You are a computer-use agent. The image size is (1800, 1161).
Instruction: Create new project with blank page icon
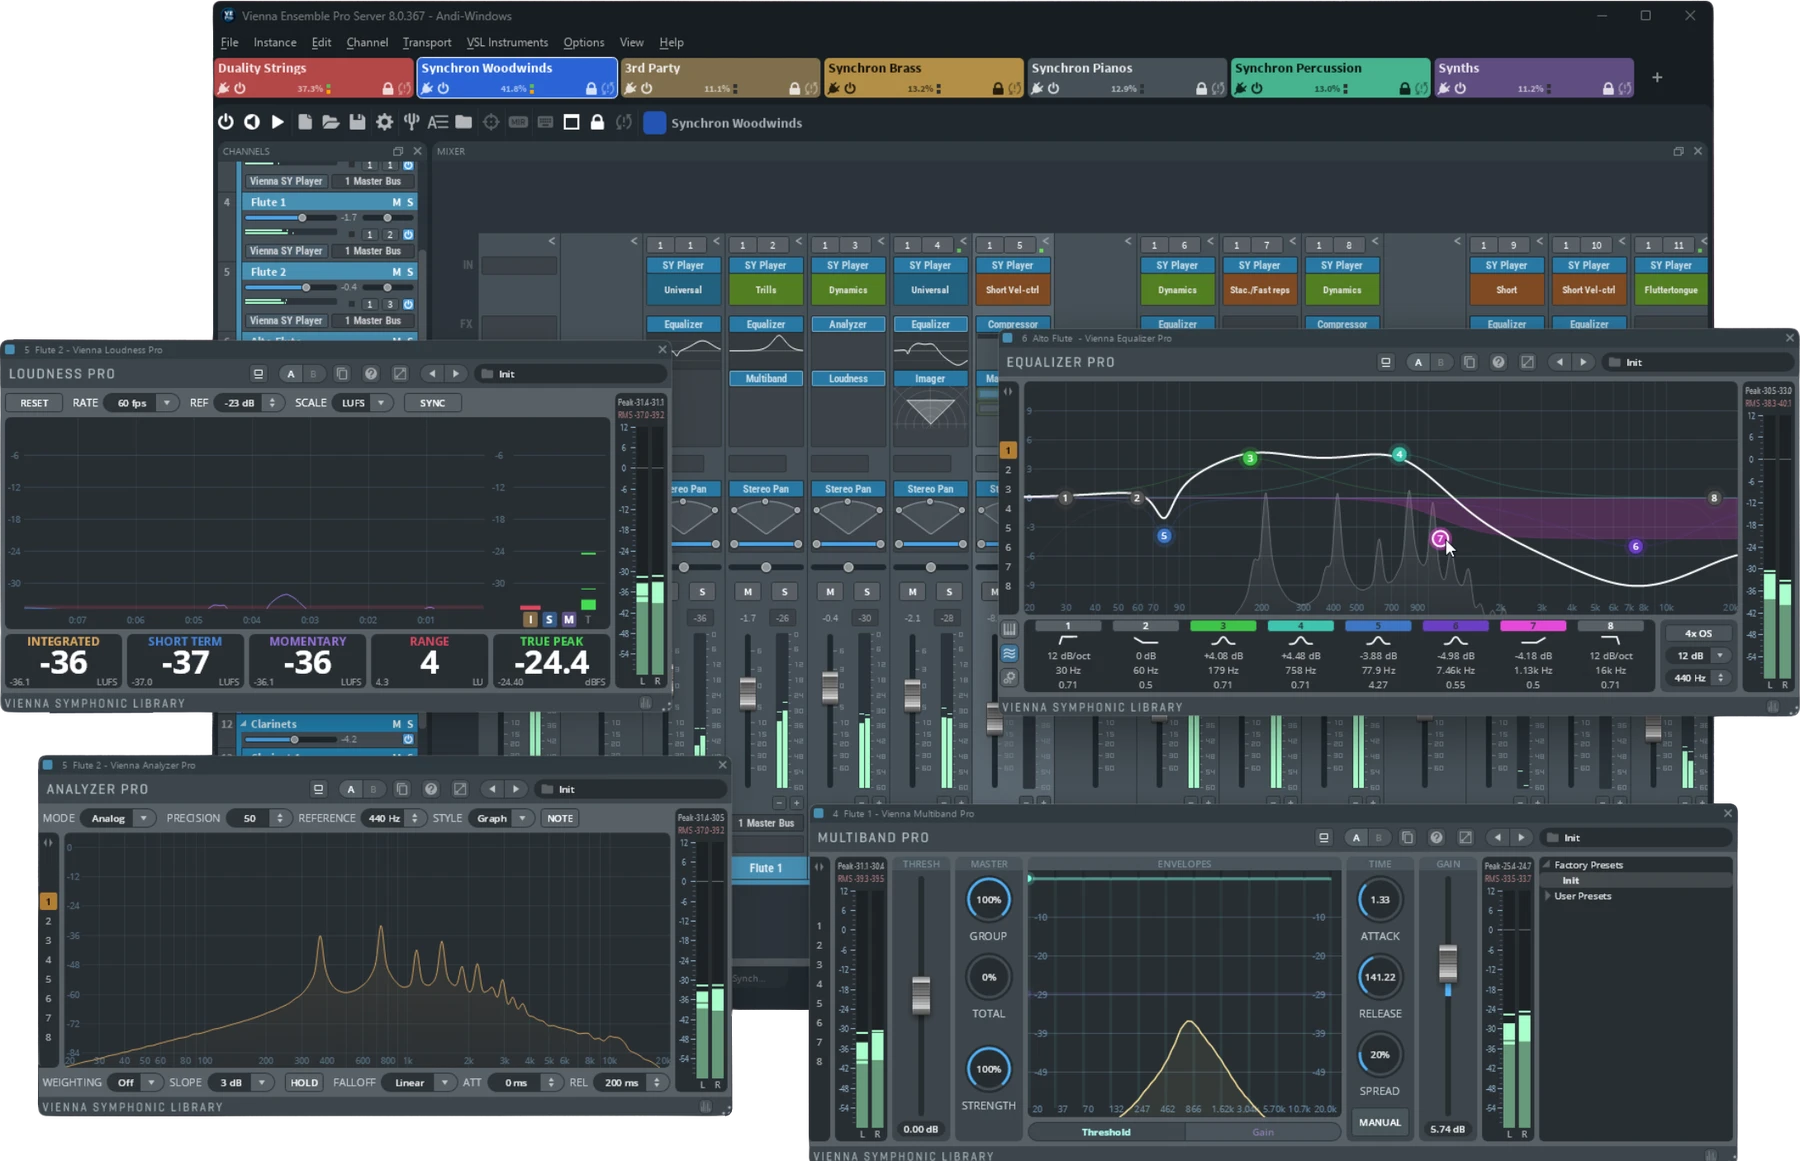305,122
